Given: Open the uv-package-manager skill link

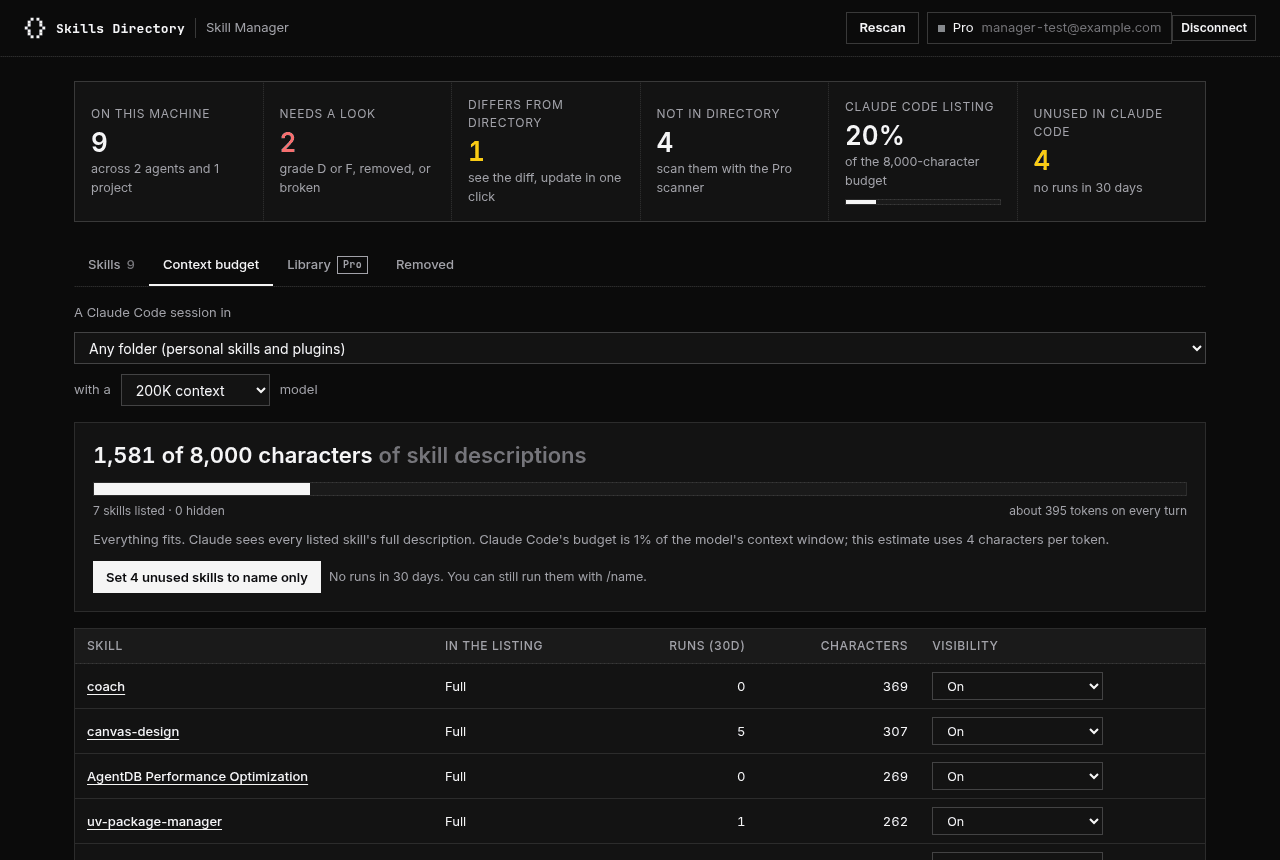Looking at the screenshot, I should (x=154, y=822).
